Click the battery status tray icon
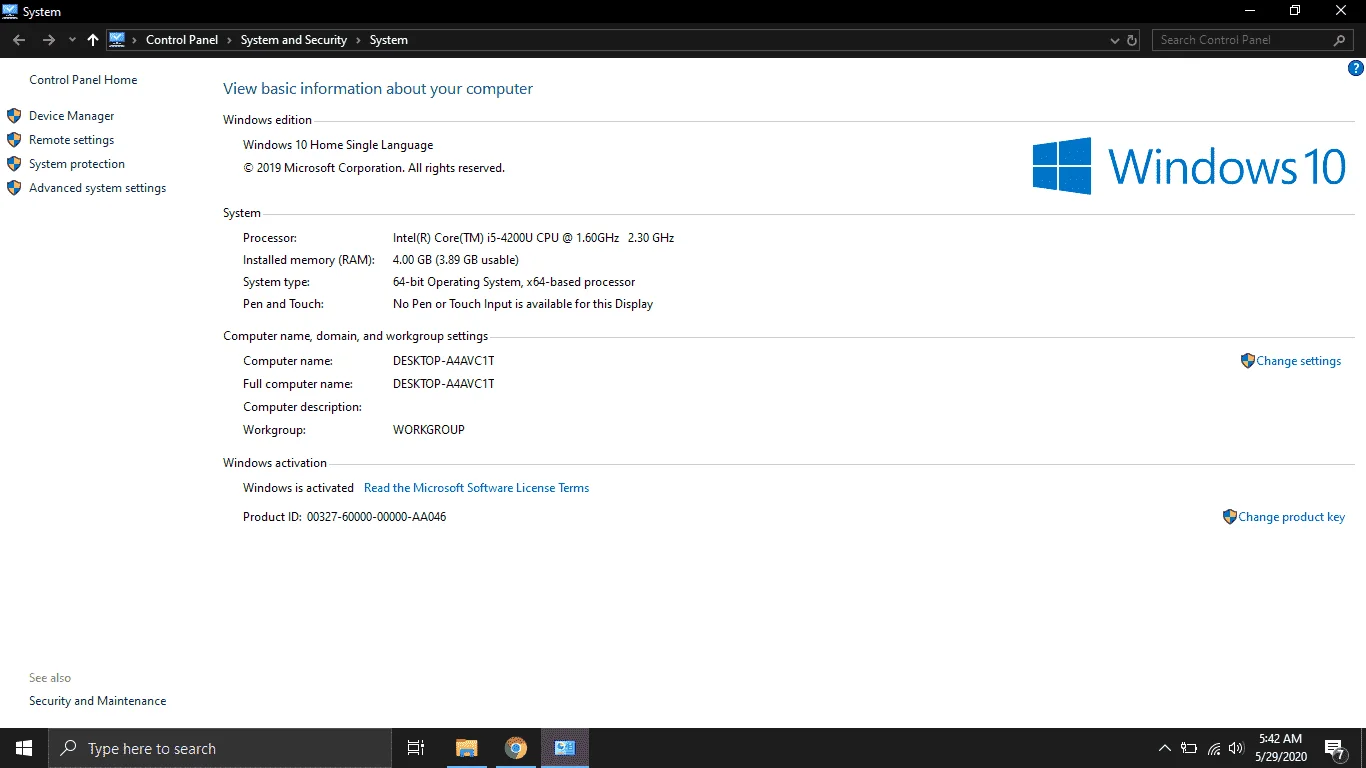1366x768 pixels. pyautogui.click(x=1189, y=748)
